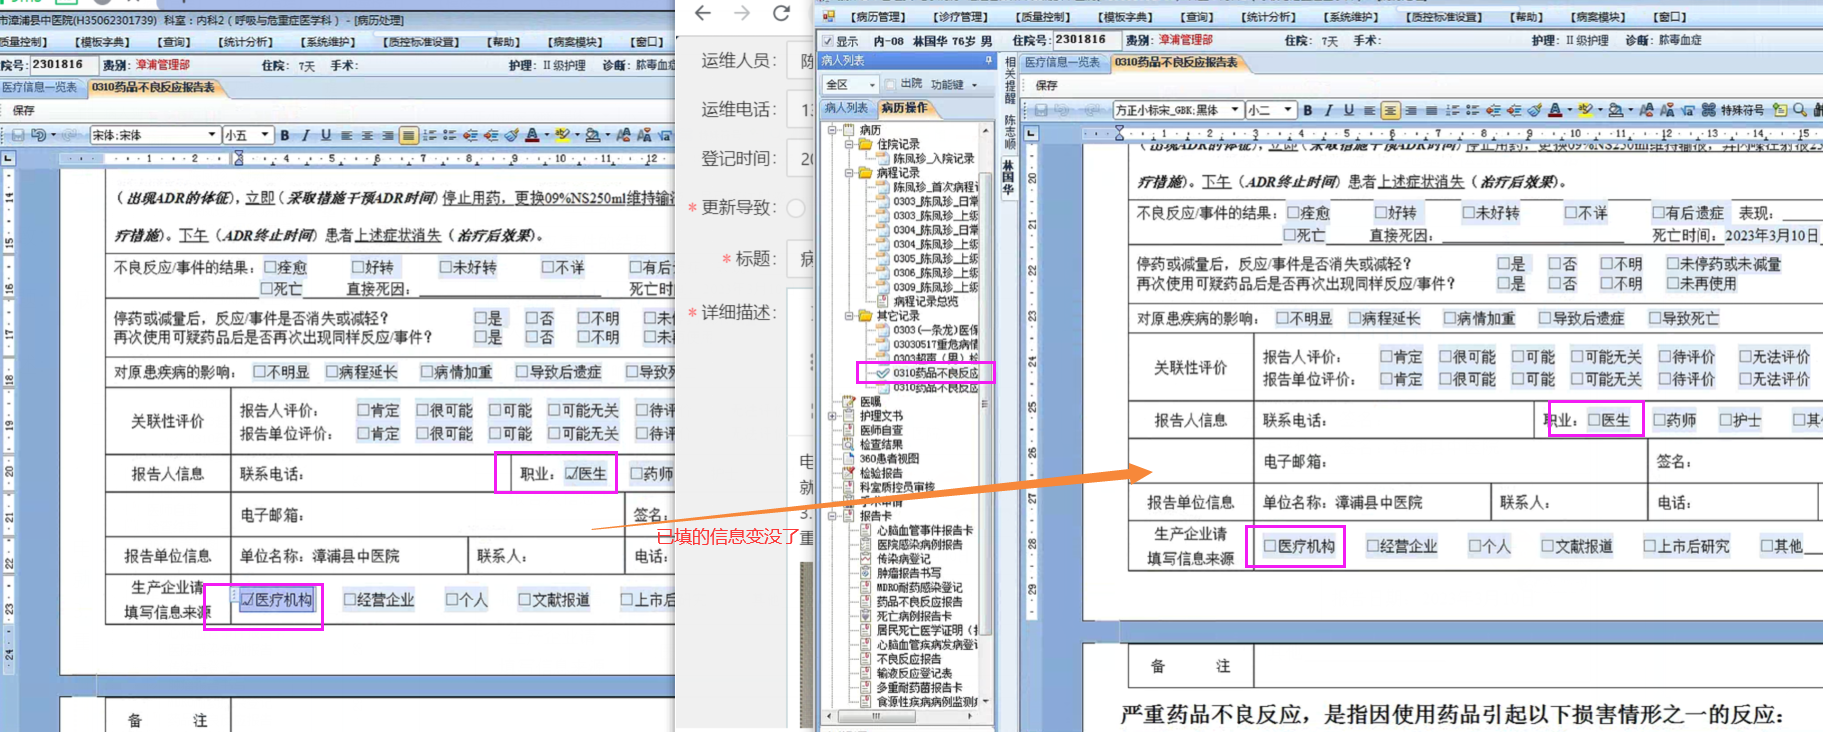Image resolution: width=1823 pixels, height=732 pixels.
Task: Click center align icon in right editor toolbar
Action: pos(1390,110)
